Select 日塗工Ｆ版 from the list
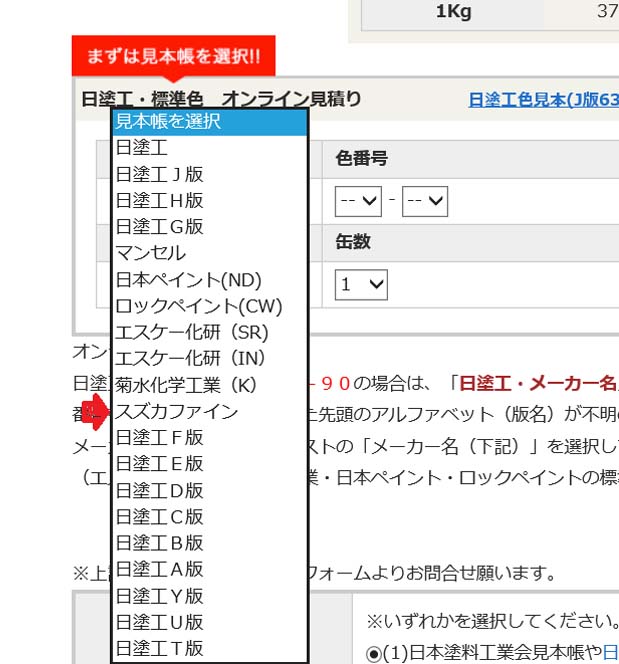 (210, 438)
